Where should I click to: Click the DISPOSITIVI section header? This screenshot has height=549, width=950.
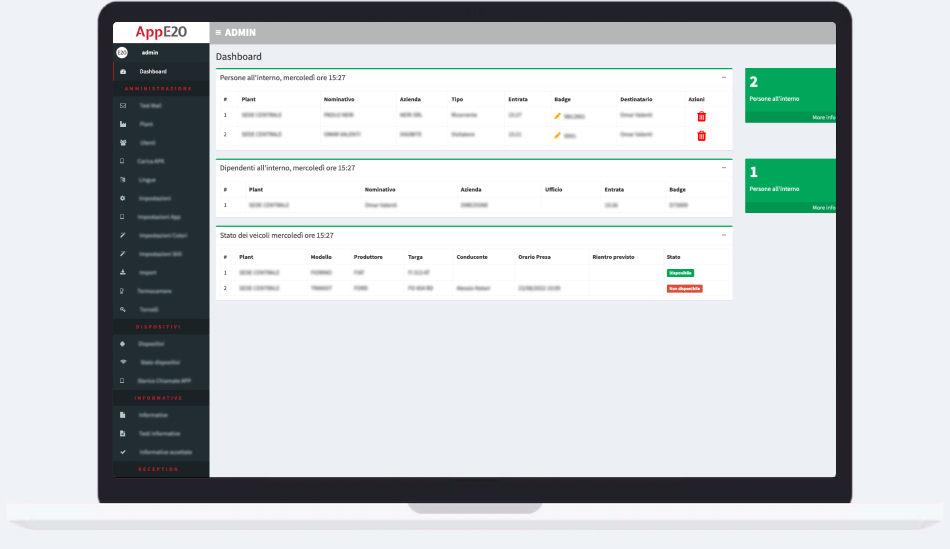click(x=158, y=327)
